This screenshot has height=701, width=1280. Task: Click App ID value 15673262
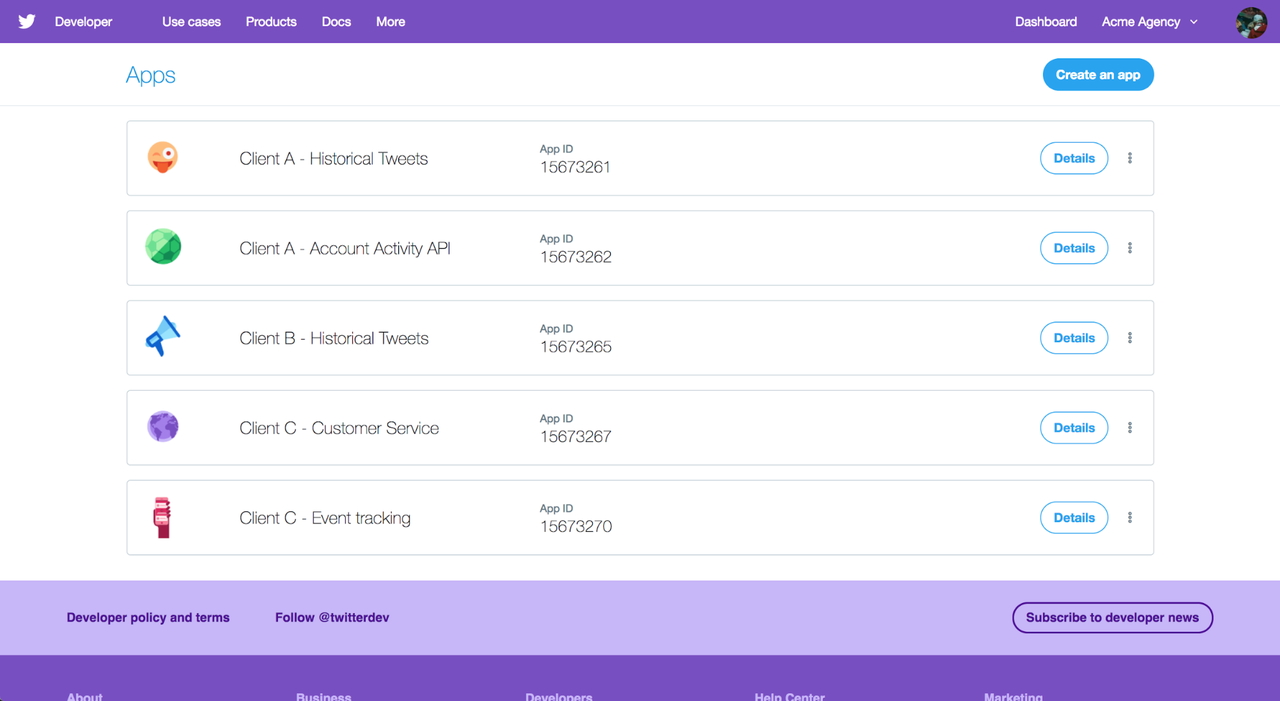tap(576, 257)
